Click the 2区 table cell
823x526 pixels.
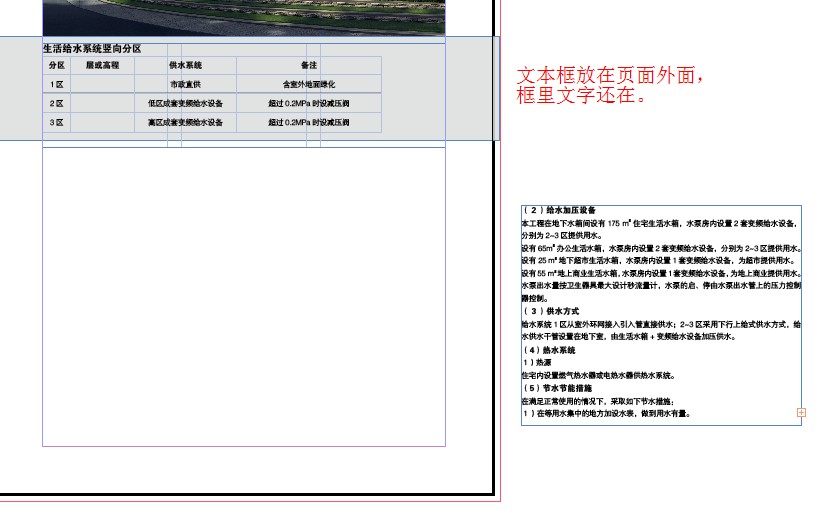pyautogui.click(x=57, y=103)
